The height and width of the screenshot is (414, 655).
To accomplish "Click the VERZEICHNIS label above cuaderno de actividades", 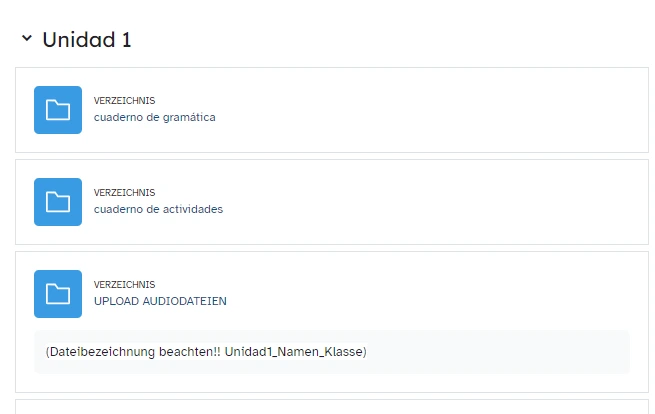I will tap(124, 193).
